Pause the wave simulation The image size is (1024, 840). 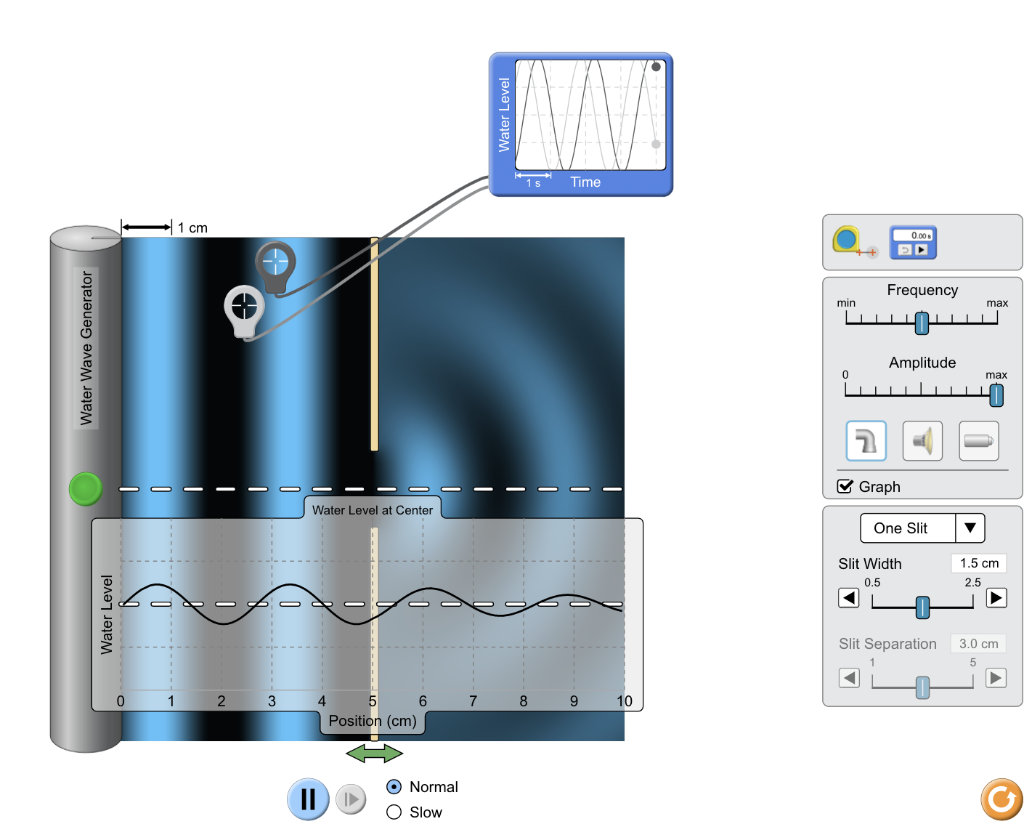point(307,799)
